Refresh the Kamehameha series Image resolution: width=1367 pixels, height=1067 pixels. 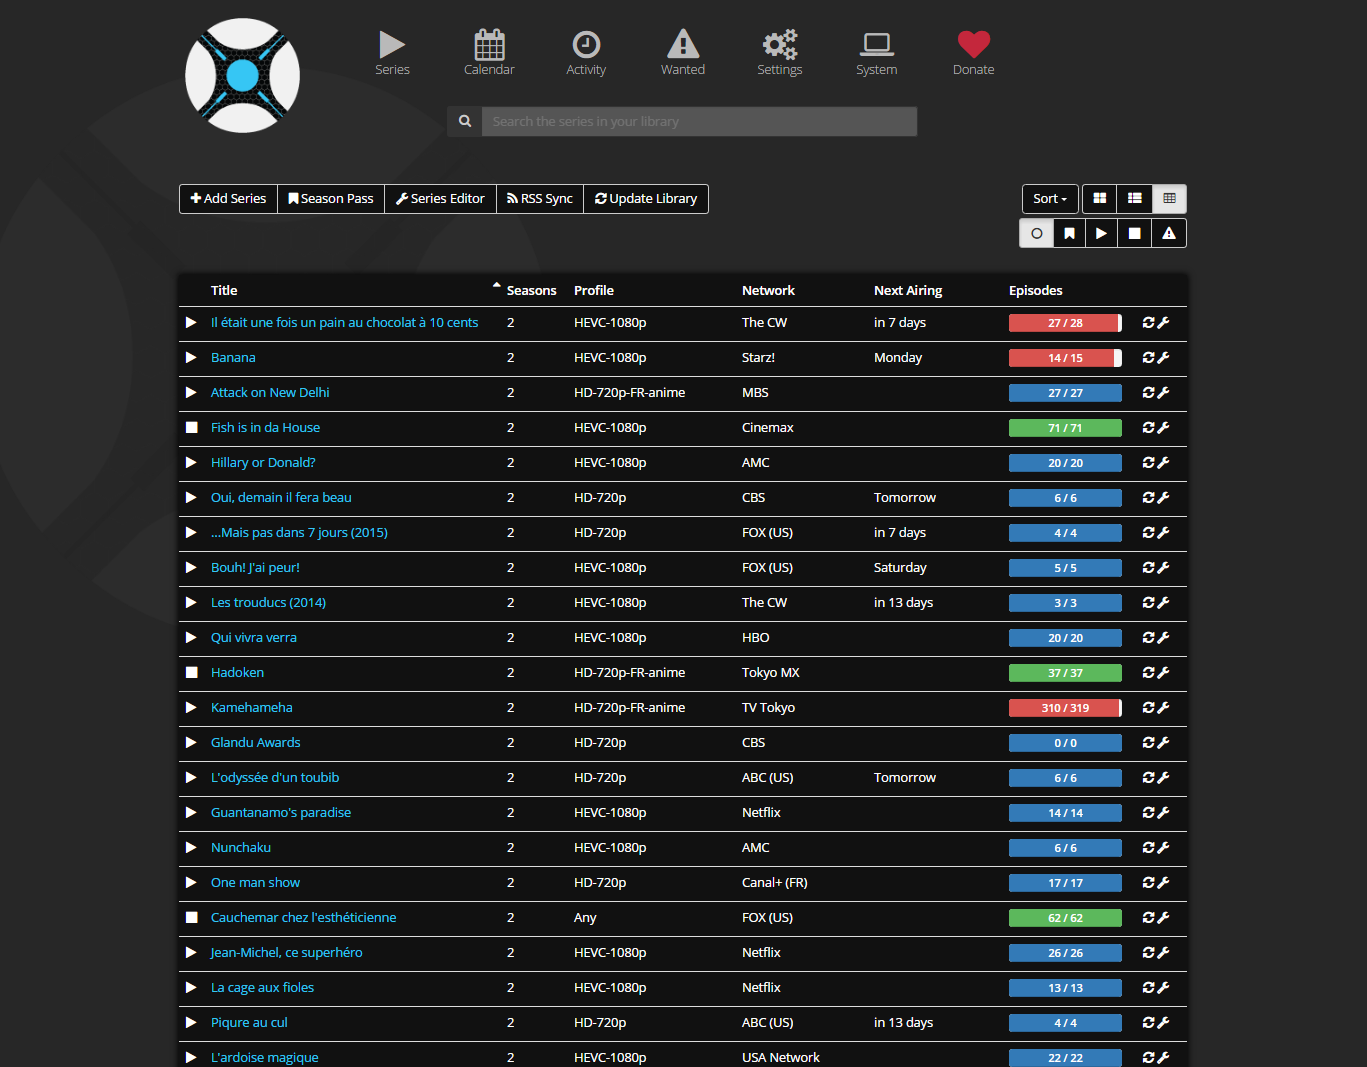[x=1148, y=708]
